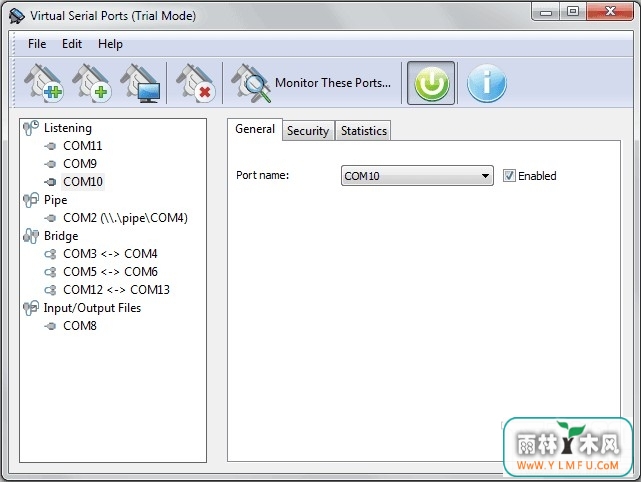Select COM2 pipe port entry
The height and width of the screenshot is (482, 641).
125,218
